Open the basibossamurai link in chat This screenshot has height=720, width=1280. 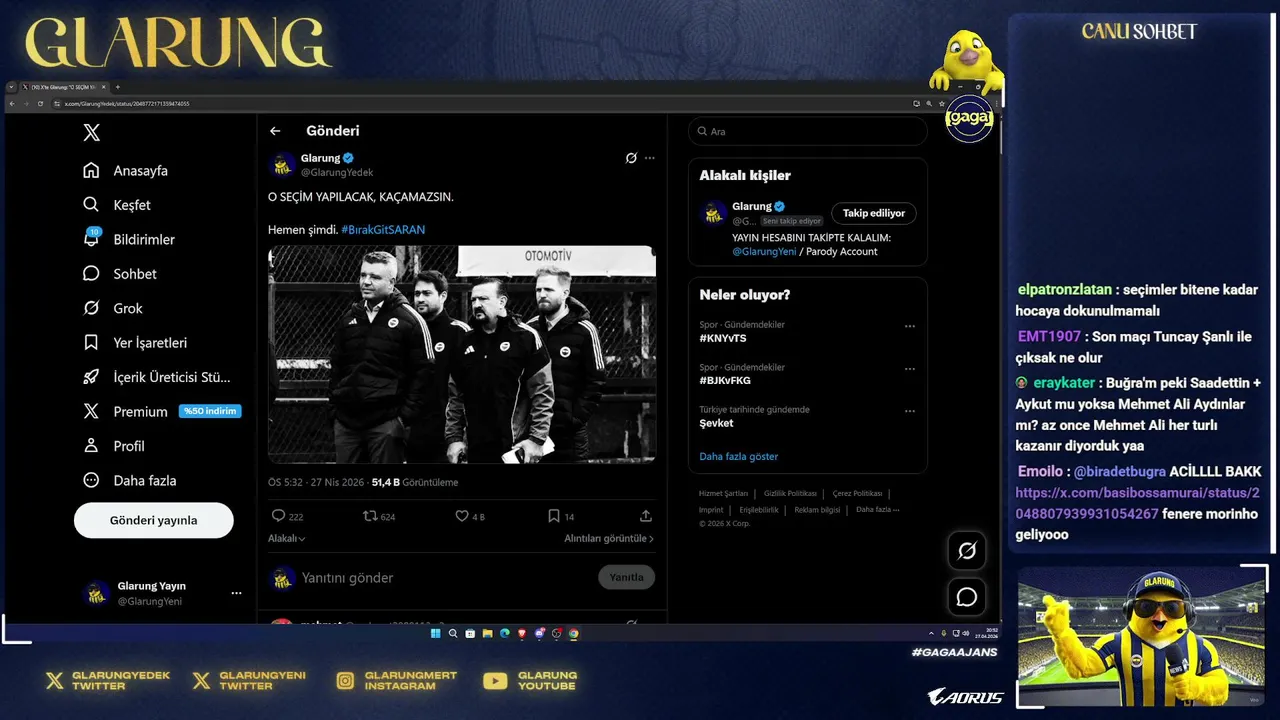tap(1137, 504)
